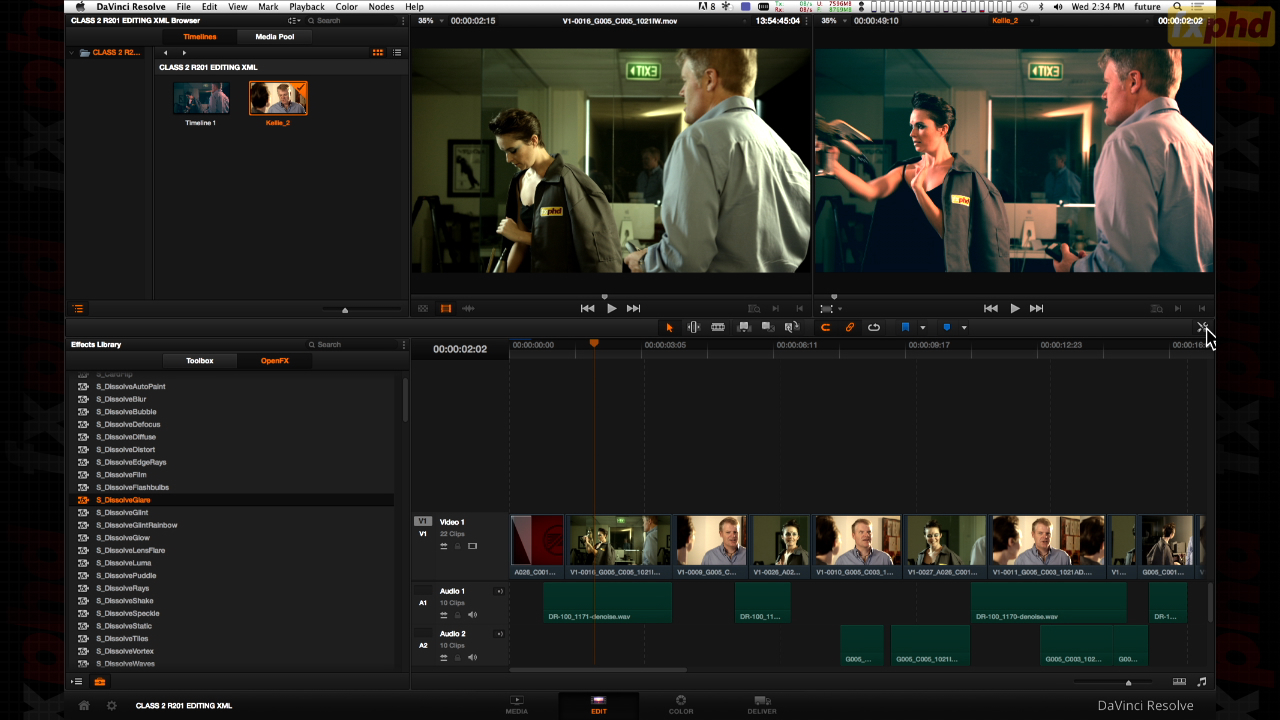Jump to next clip in source viewer
This screenshot has height=720, width=1280.
633,308
